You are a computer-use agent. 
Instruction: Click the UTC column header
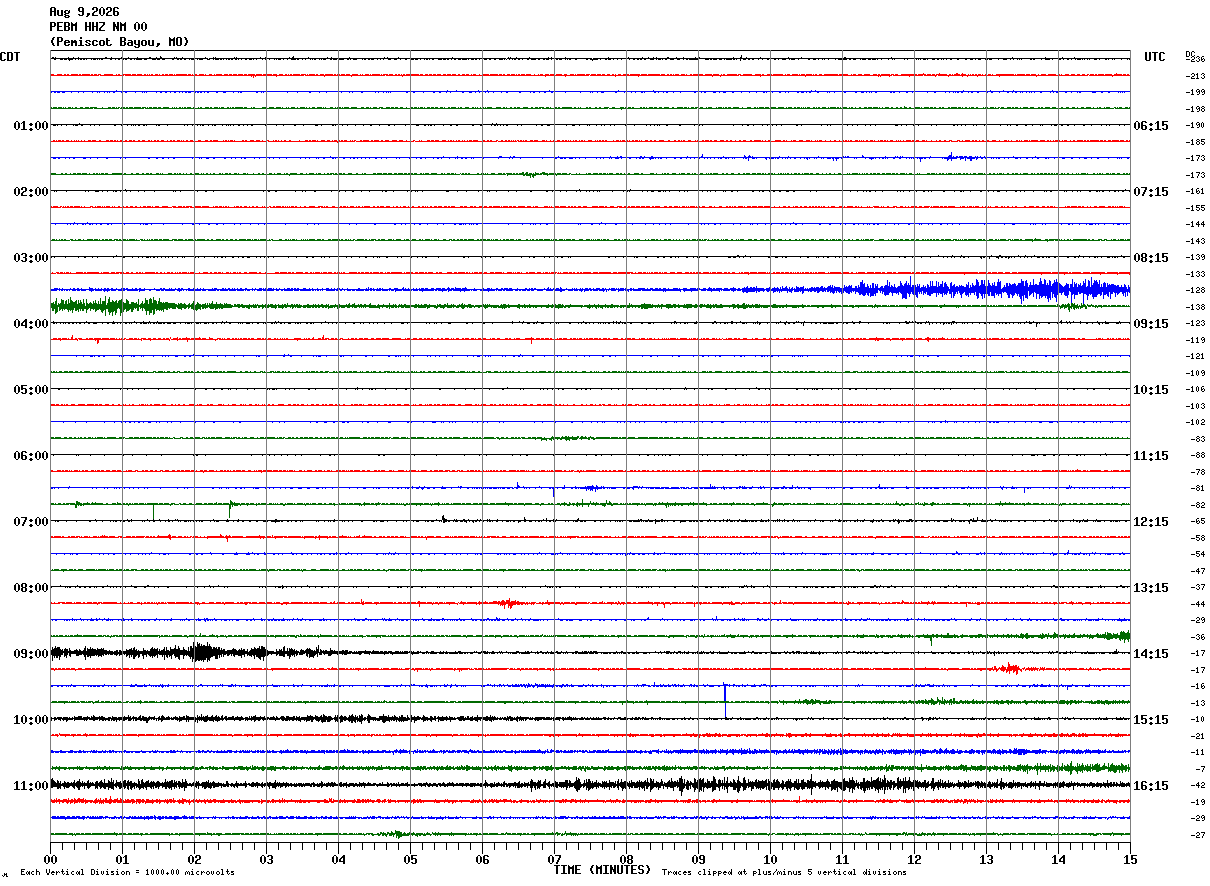(x=1155, y=57)
